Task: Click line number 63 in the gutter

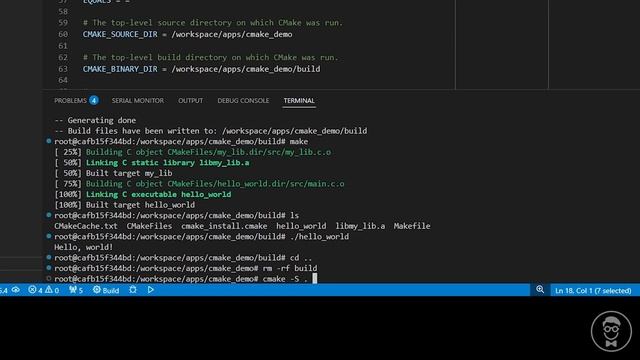Action: [63, 69]
